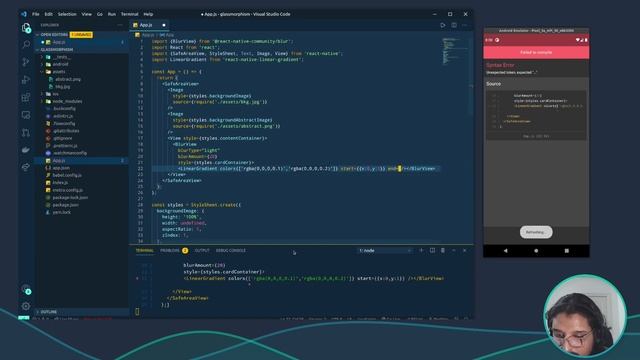Image resolution: width=640 pixels, height=360 pixels.
Task: Open the File menu
Action: pos(36,14)
